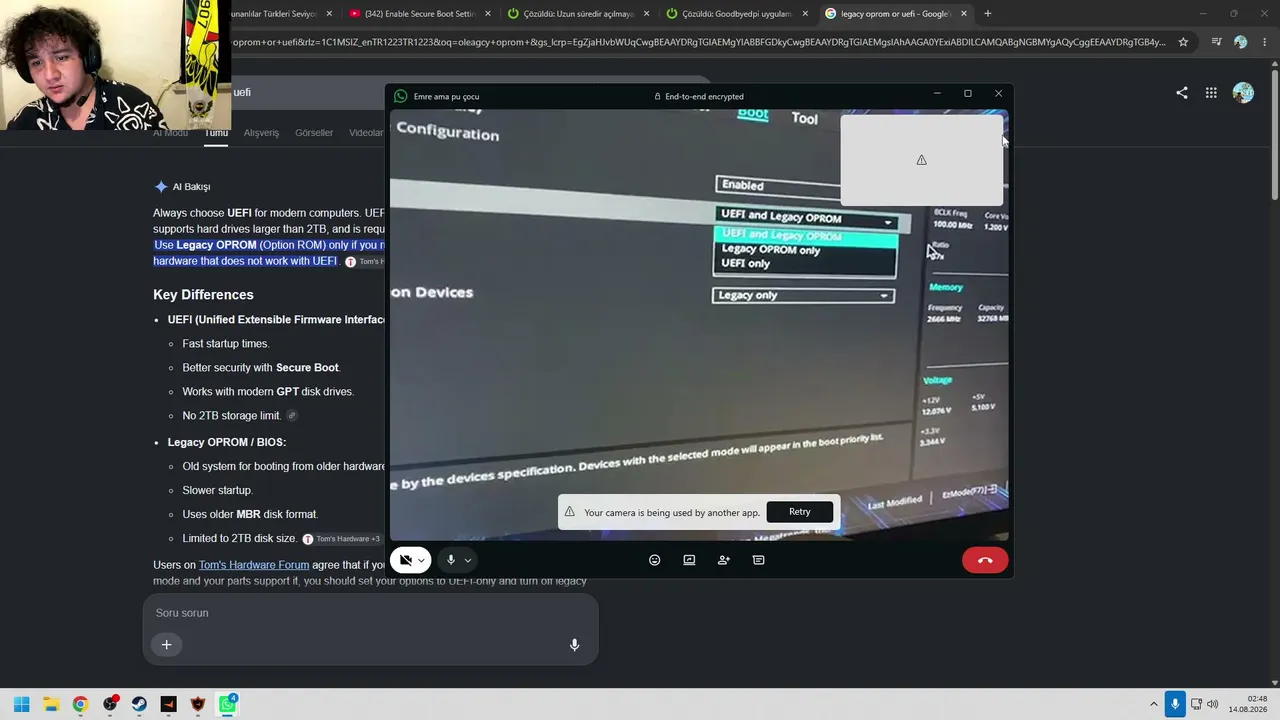Click the Chrome address bar URL
Image resolution: width=1280 pixels, height=720 pixels.
(x=699, y=42)
